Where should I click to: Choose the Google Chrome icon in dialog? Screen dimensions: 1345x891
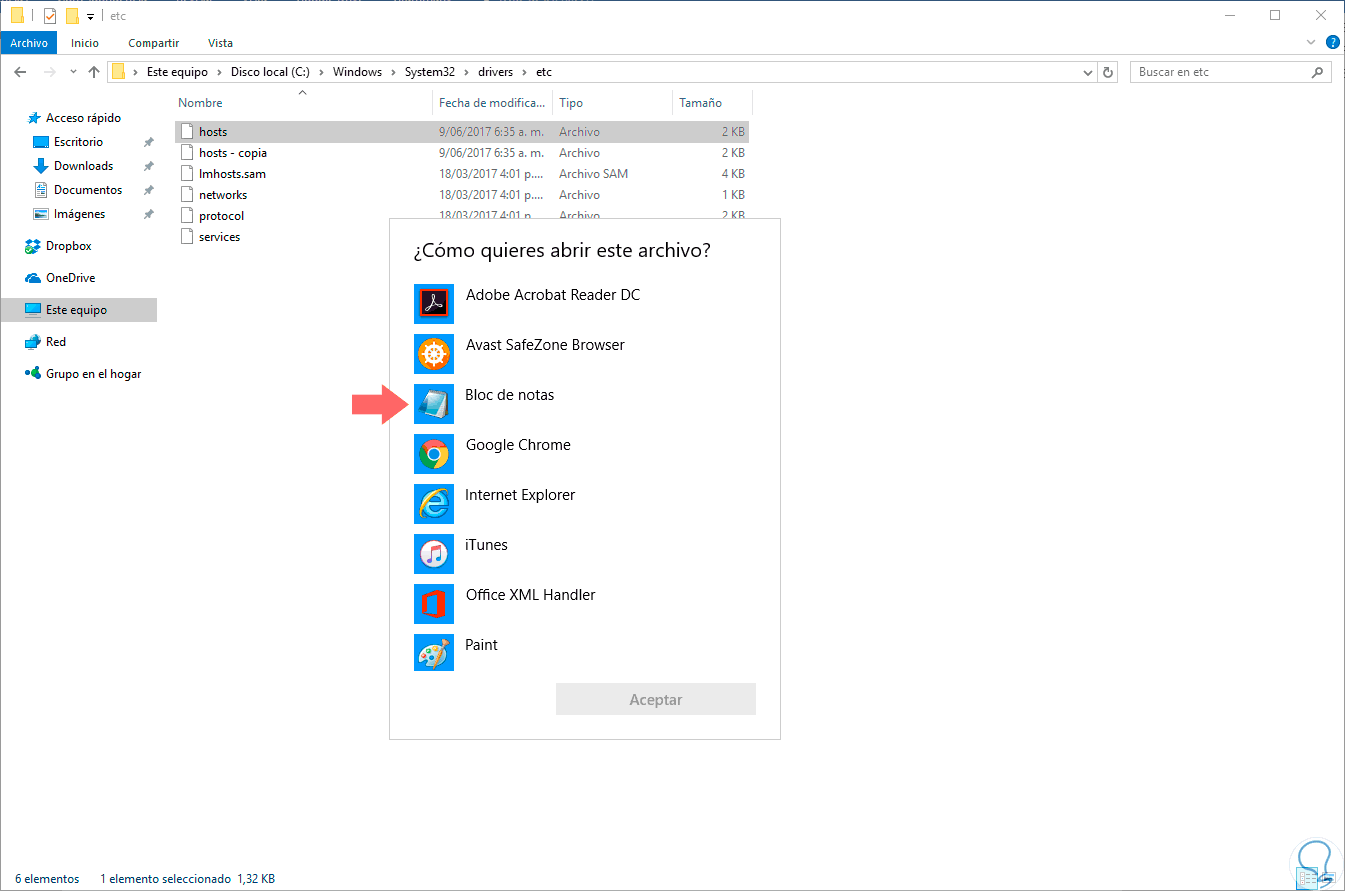[434, 454]
